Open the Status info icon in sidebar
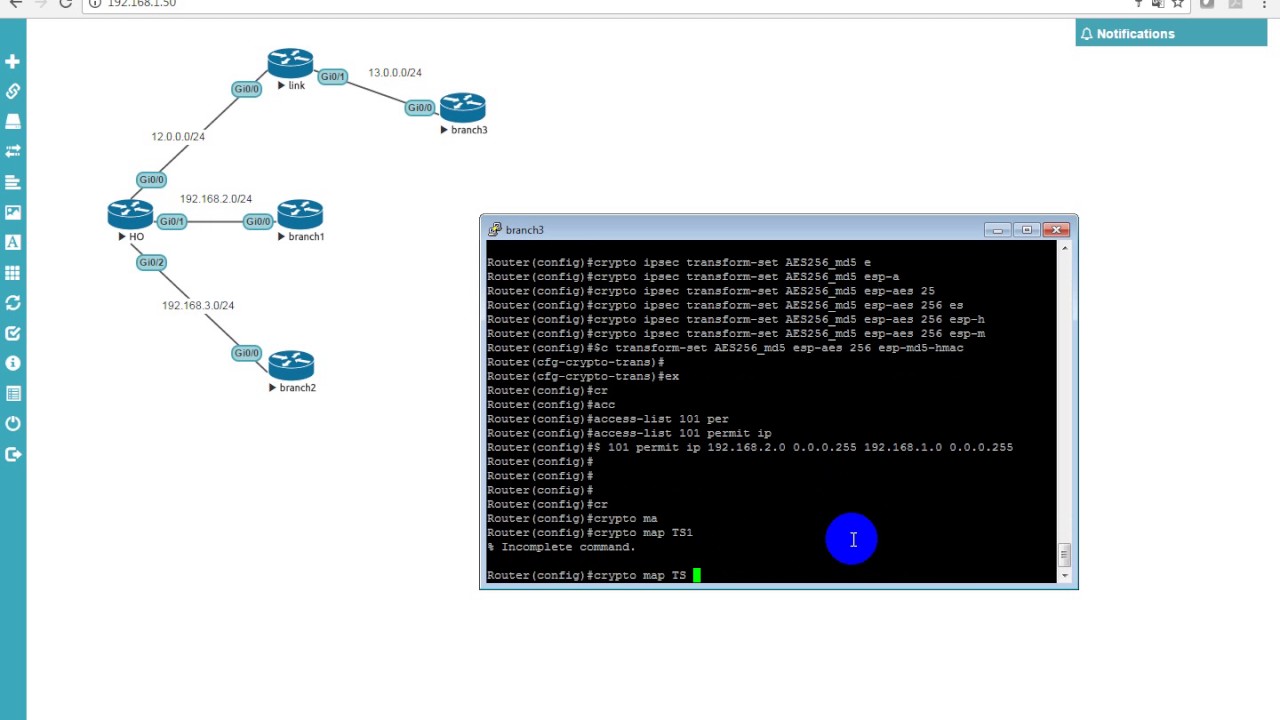 pyautogui.click(x=13, y=363)
